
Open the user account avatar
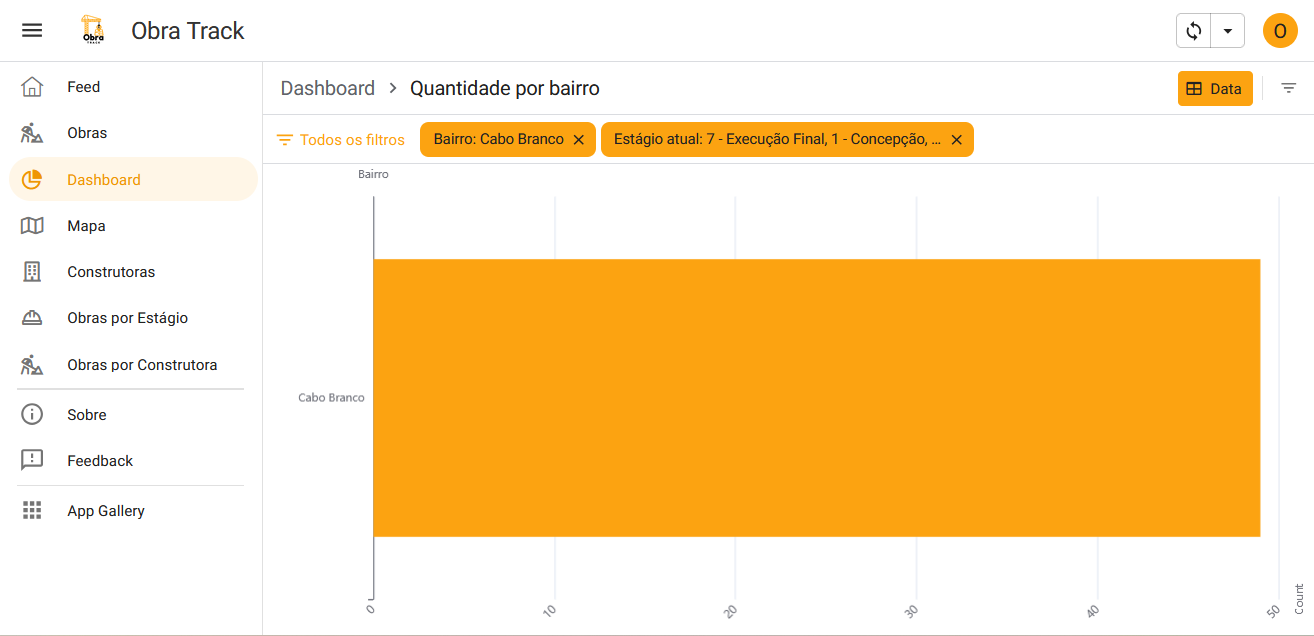1280,31
